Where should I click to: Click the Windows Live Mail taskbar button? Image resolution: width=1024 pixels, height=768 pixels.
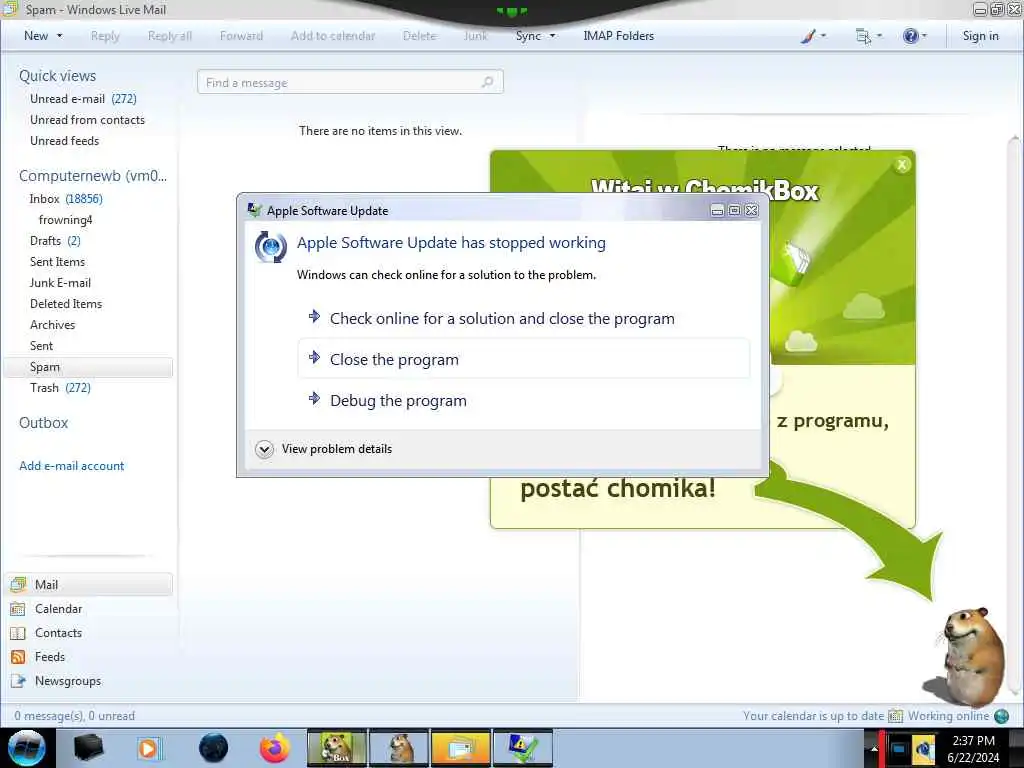tap(460, 748)
